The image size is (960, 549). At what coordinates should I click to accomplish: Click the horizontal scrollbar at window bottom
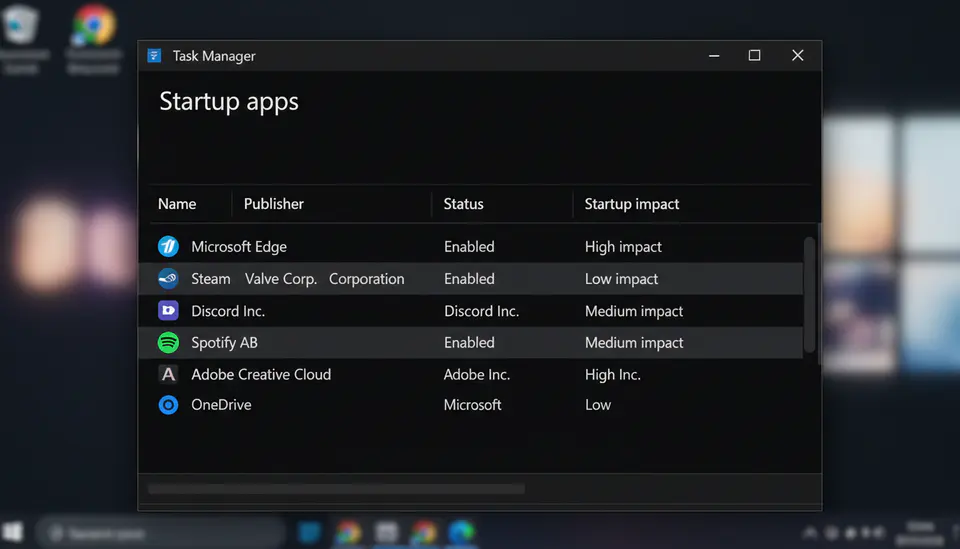[336, 488]
